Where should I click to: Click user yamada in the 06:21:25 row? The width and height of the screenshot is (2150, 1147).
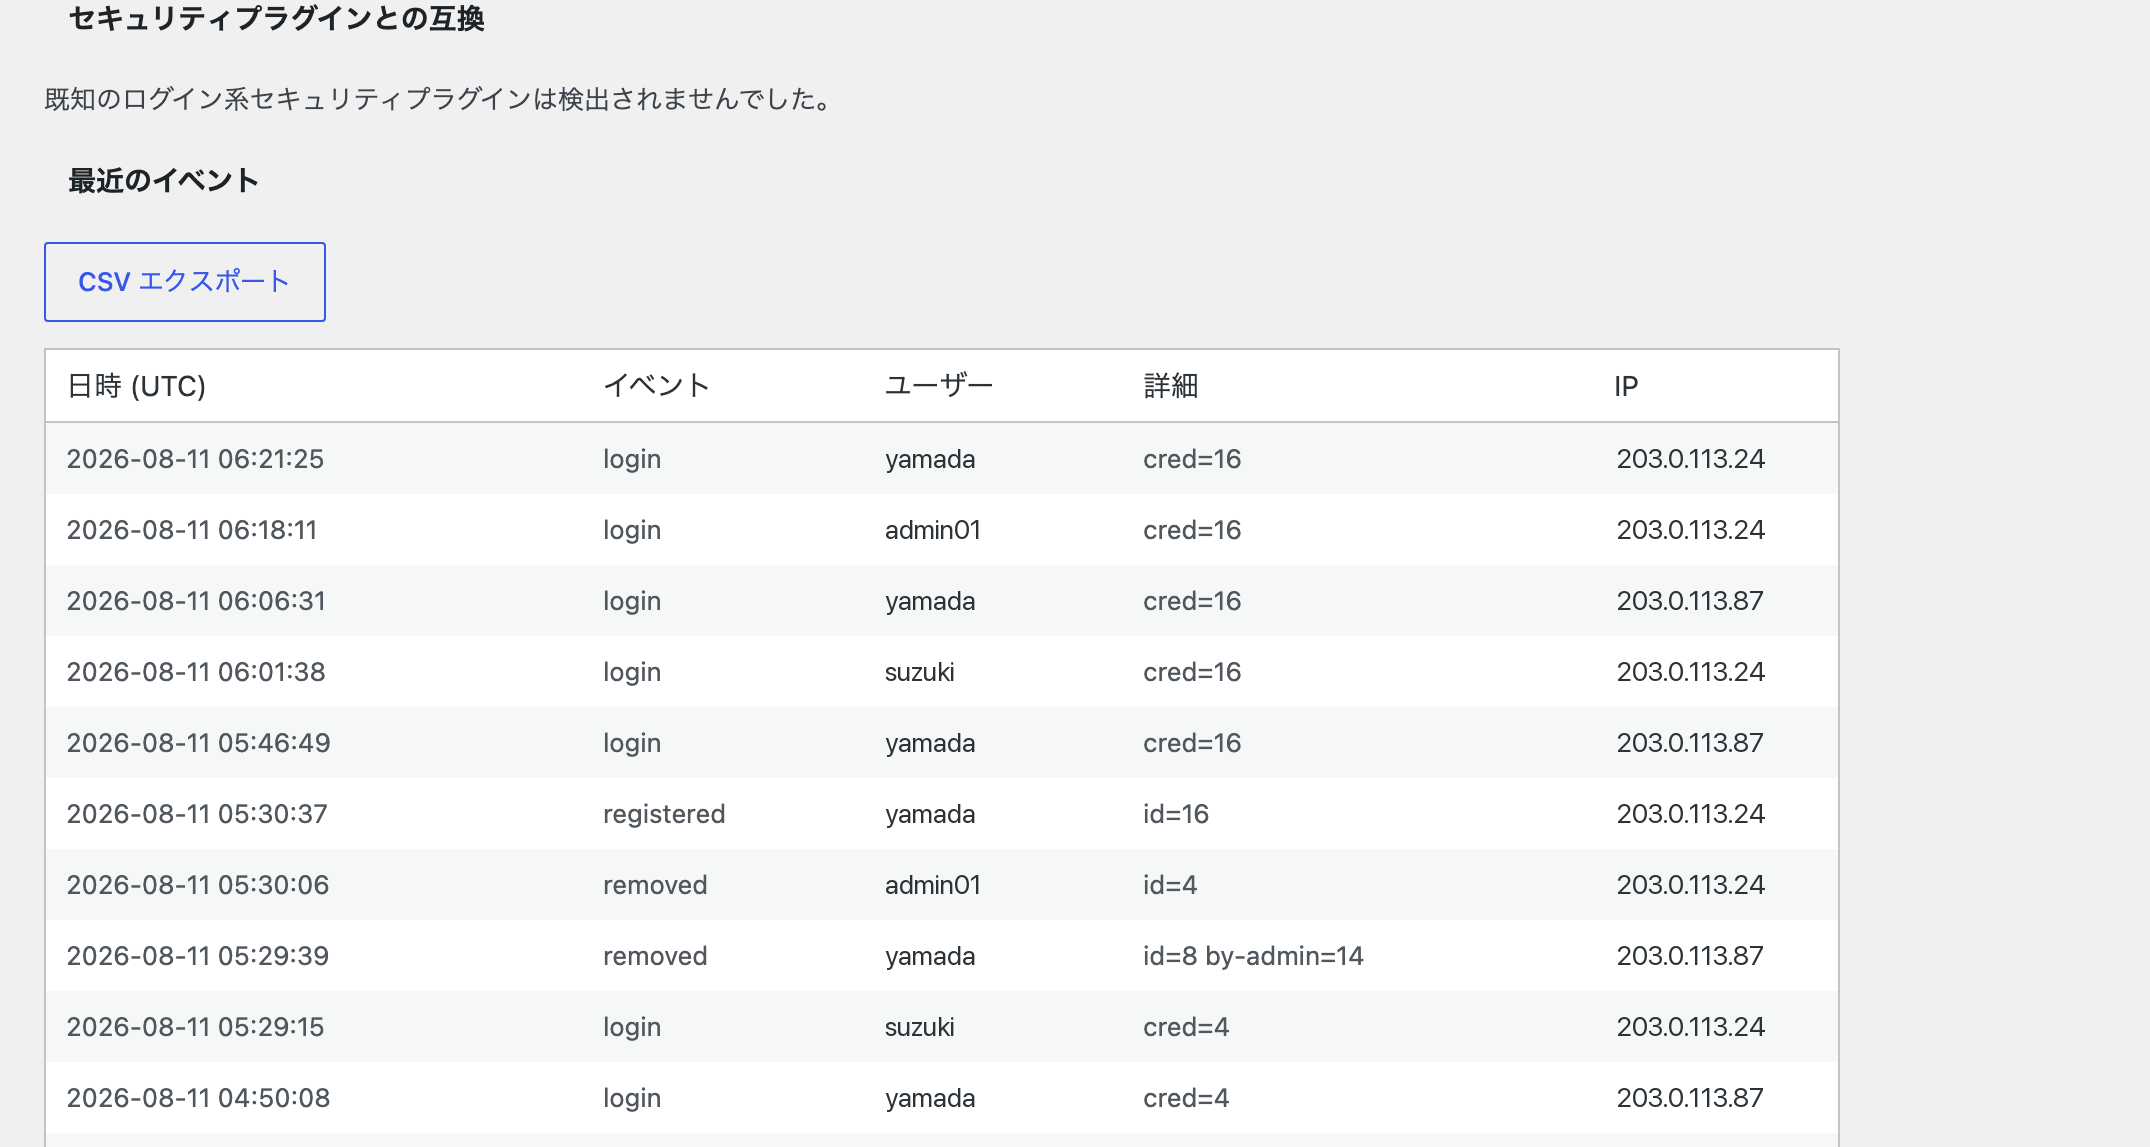pyautogui.click(x=930, y=459)
